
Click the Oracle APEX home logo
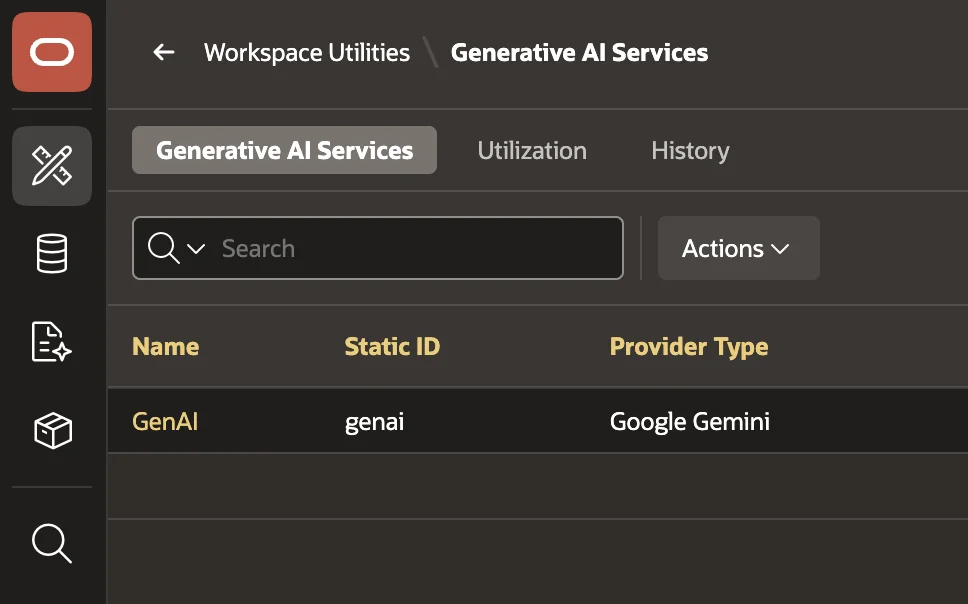pyautogui.click(x=52, y=52)
